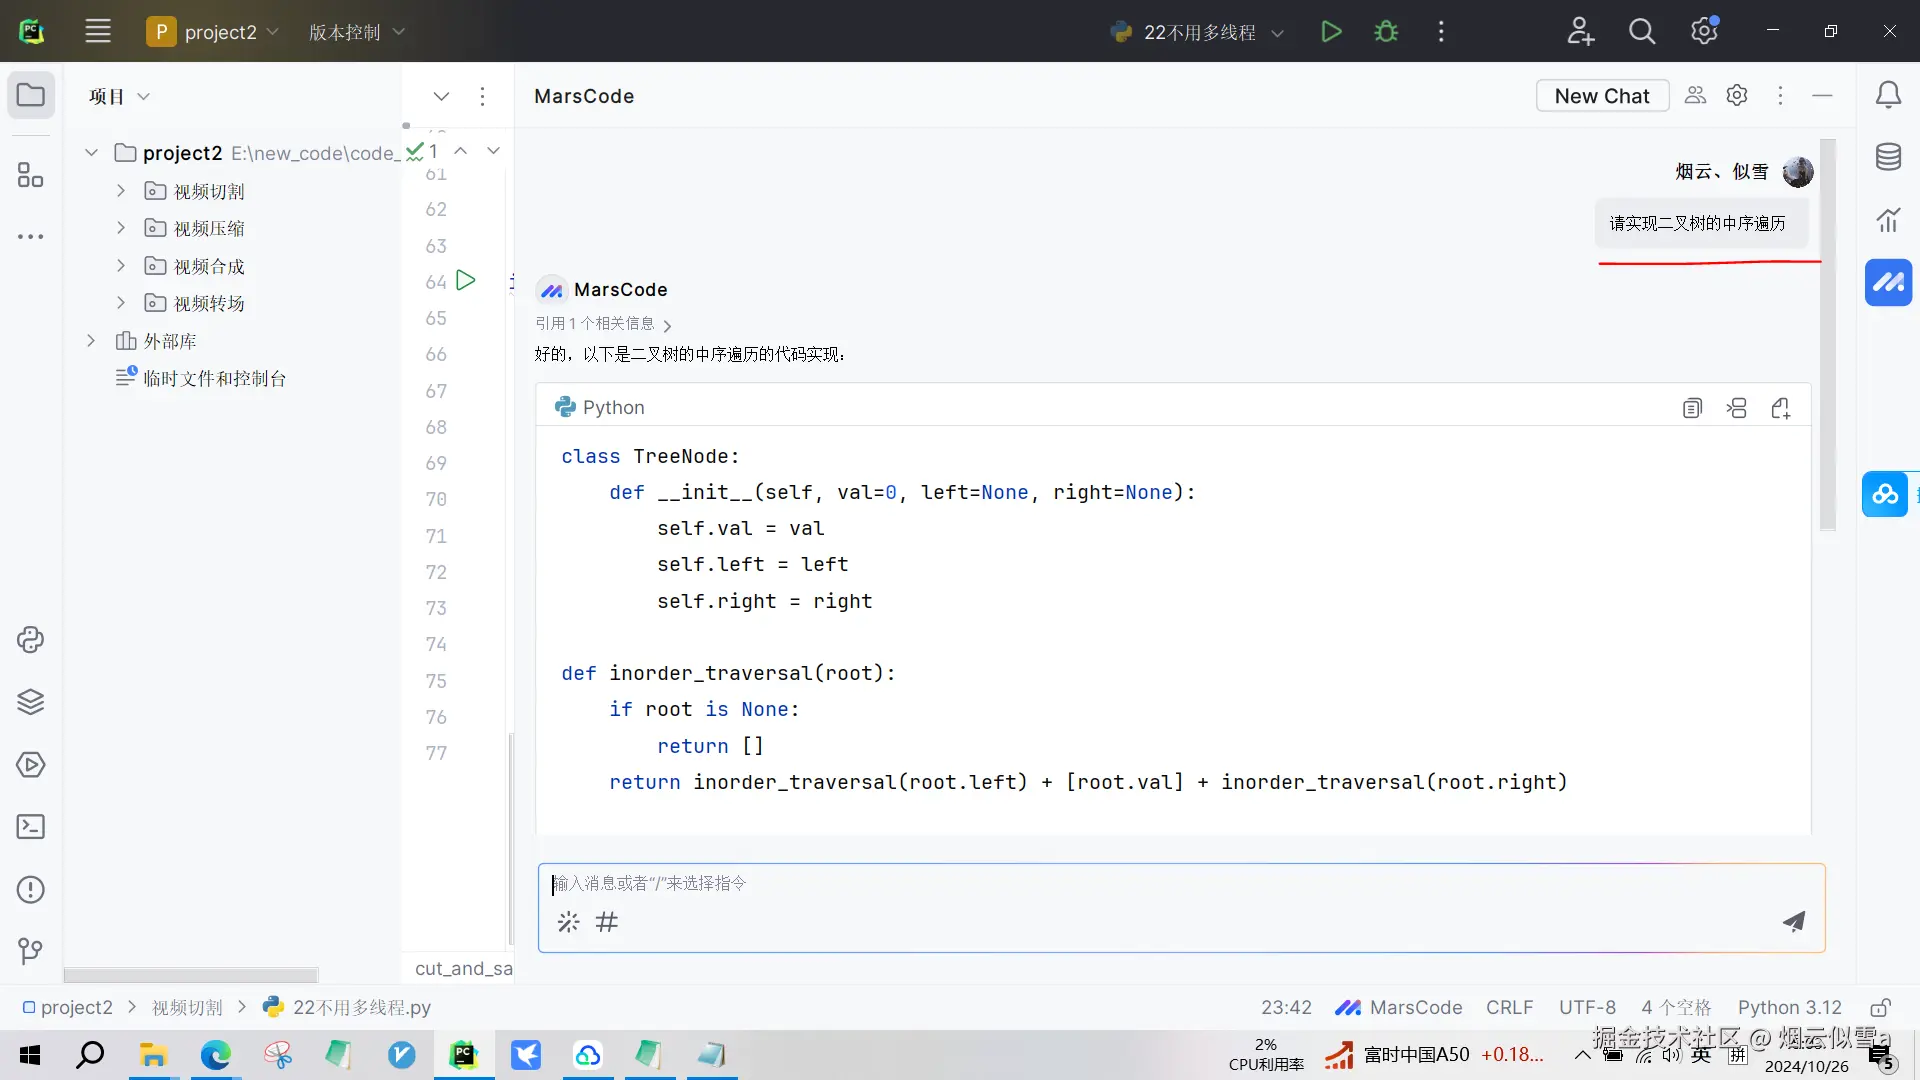The image size is (1920, 1080).
Task: Click the insert code at cursor icon
Action: [x=1737, y=408]
